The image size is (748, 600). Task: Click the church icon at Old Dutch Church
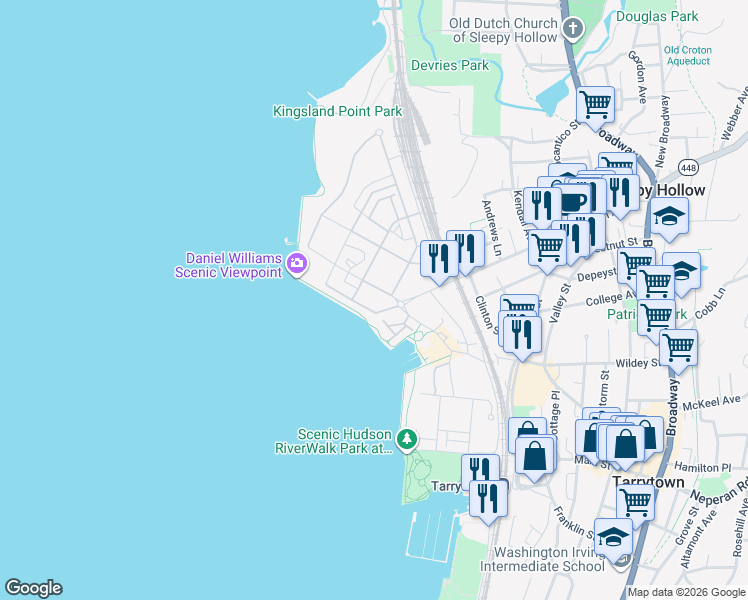tap(573, 29)
